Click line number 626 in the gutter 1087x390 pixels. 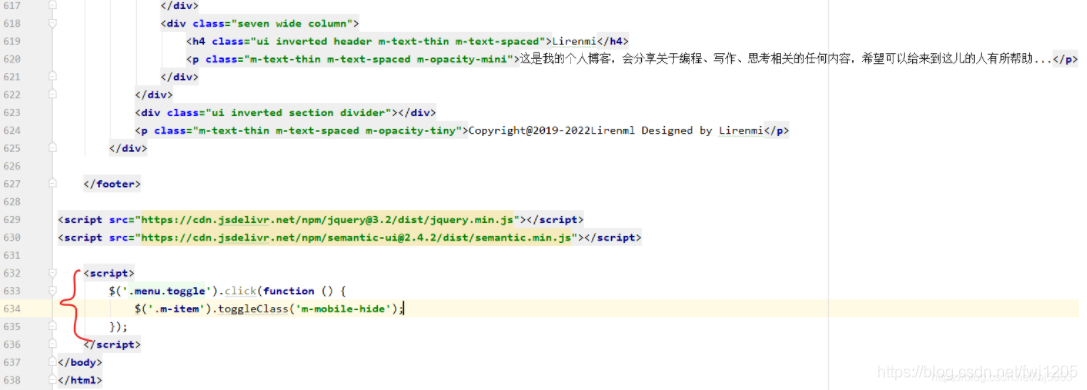(x=12, y=166)
